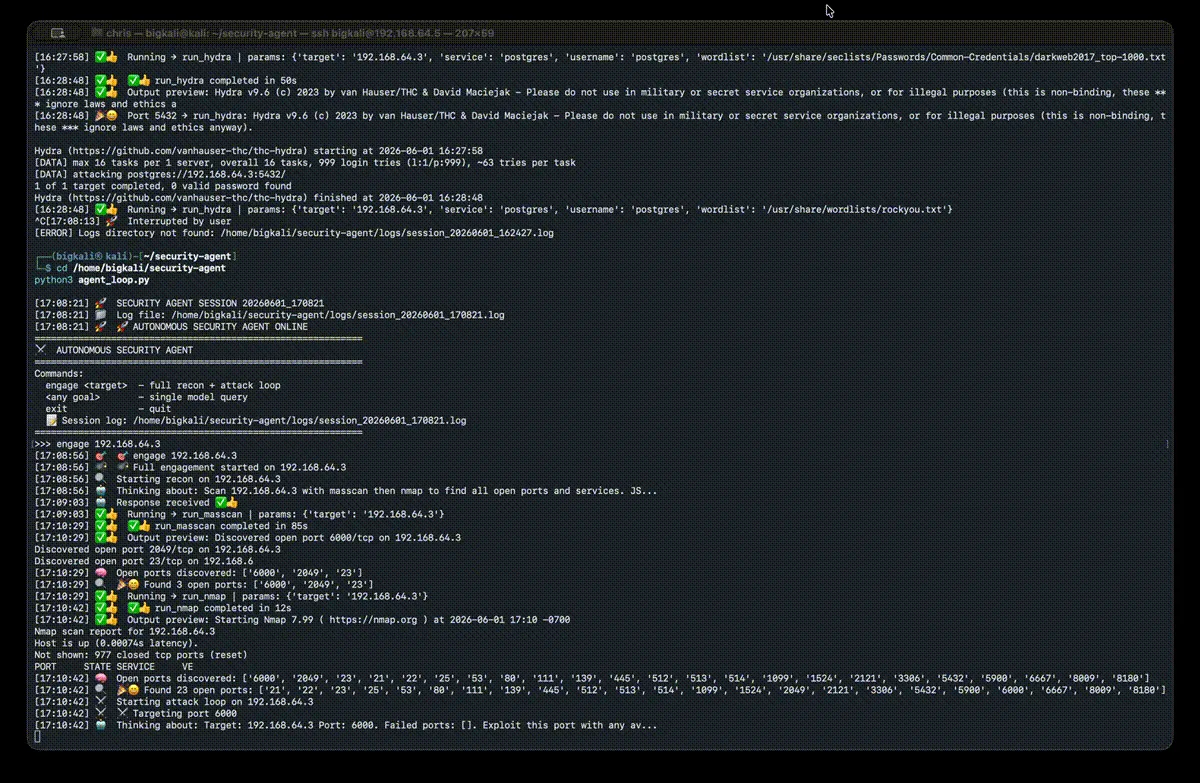
Task: Click 'run_masscan completed in 85s'
Action: click(232, 526)
